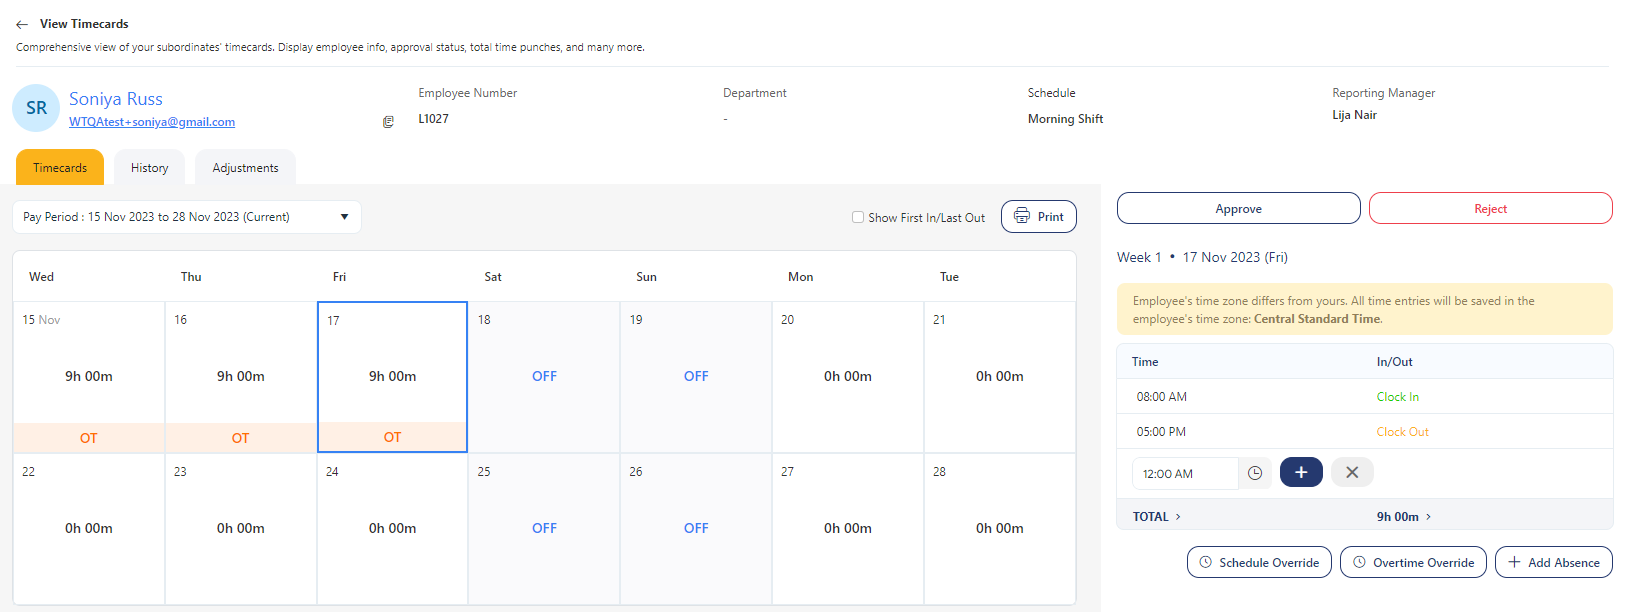The height and width of the screenshot is (612, 1629).
Task: Click the 12:00 AM time input field
Action: (x=1185, y=473)
